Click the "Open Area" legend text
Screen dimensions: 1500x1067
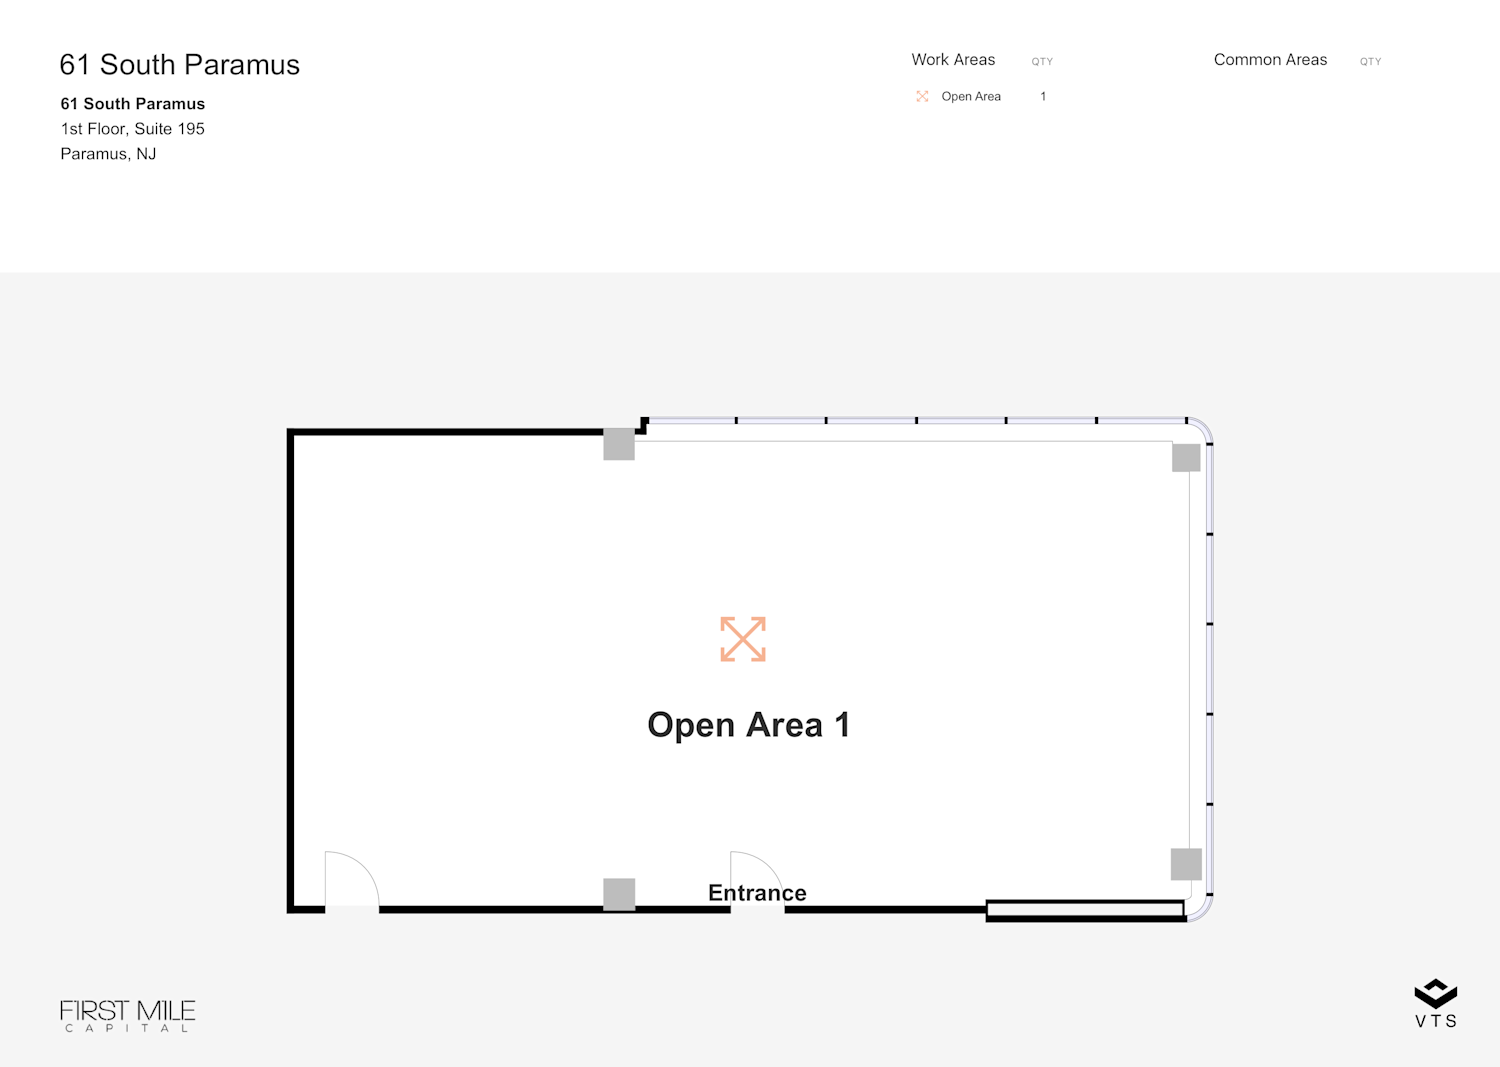[x=971, y=97]
